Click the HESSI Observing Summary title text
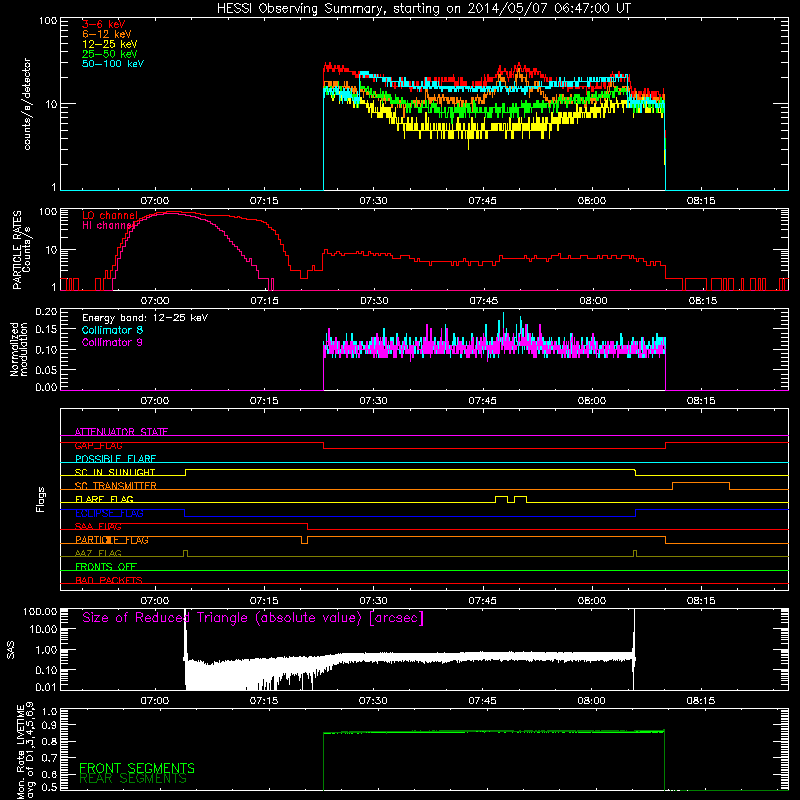Screen dimensions: 800x800 424,9
